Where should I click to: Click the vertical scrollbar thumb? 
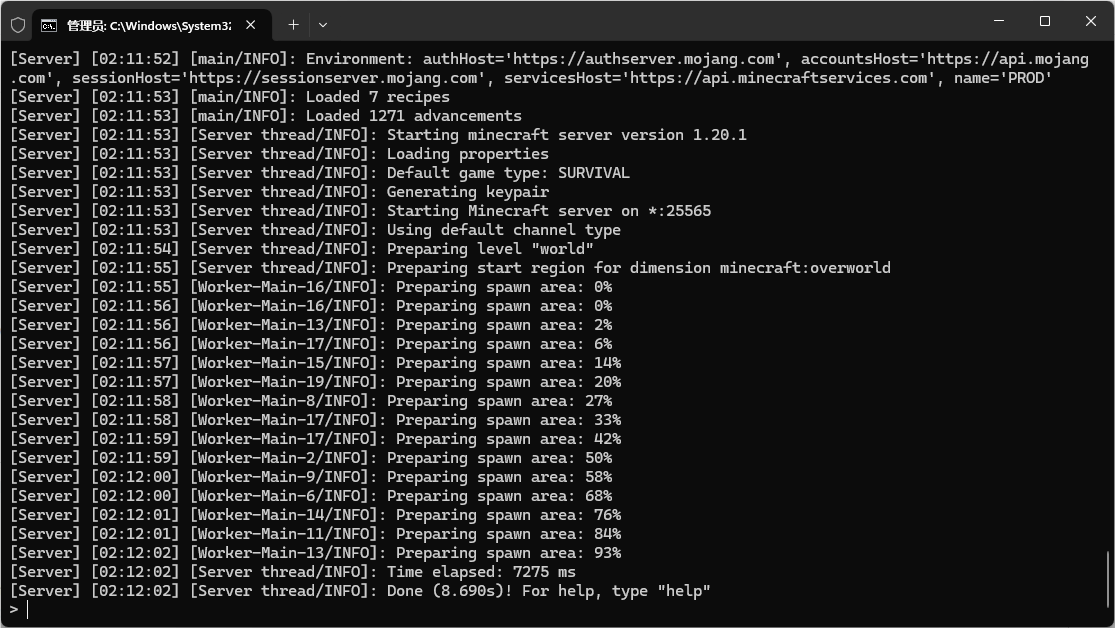pos(1108,578)
